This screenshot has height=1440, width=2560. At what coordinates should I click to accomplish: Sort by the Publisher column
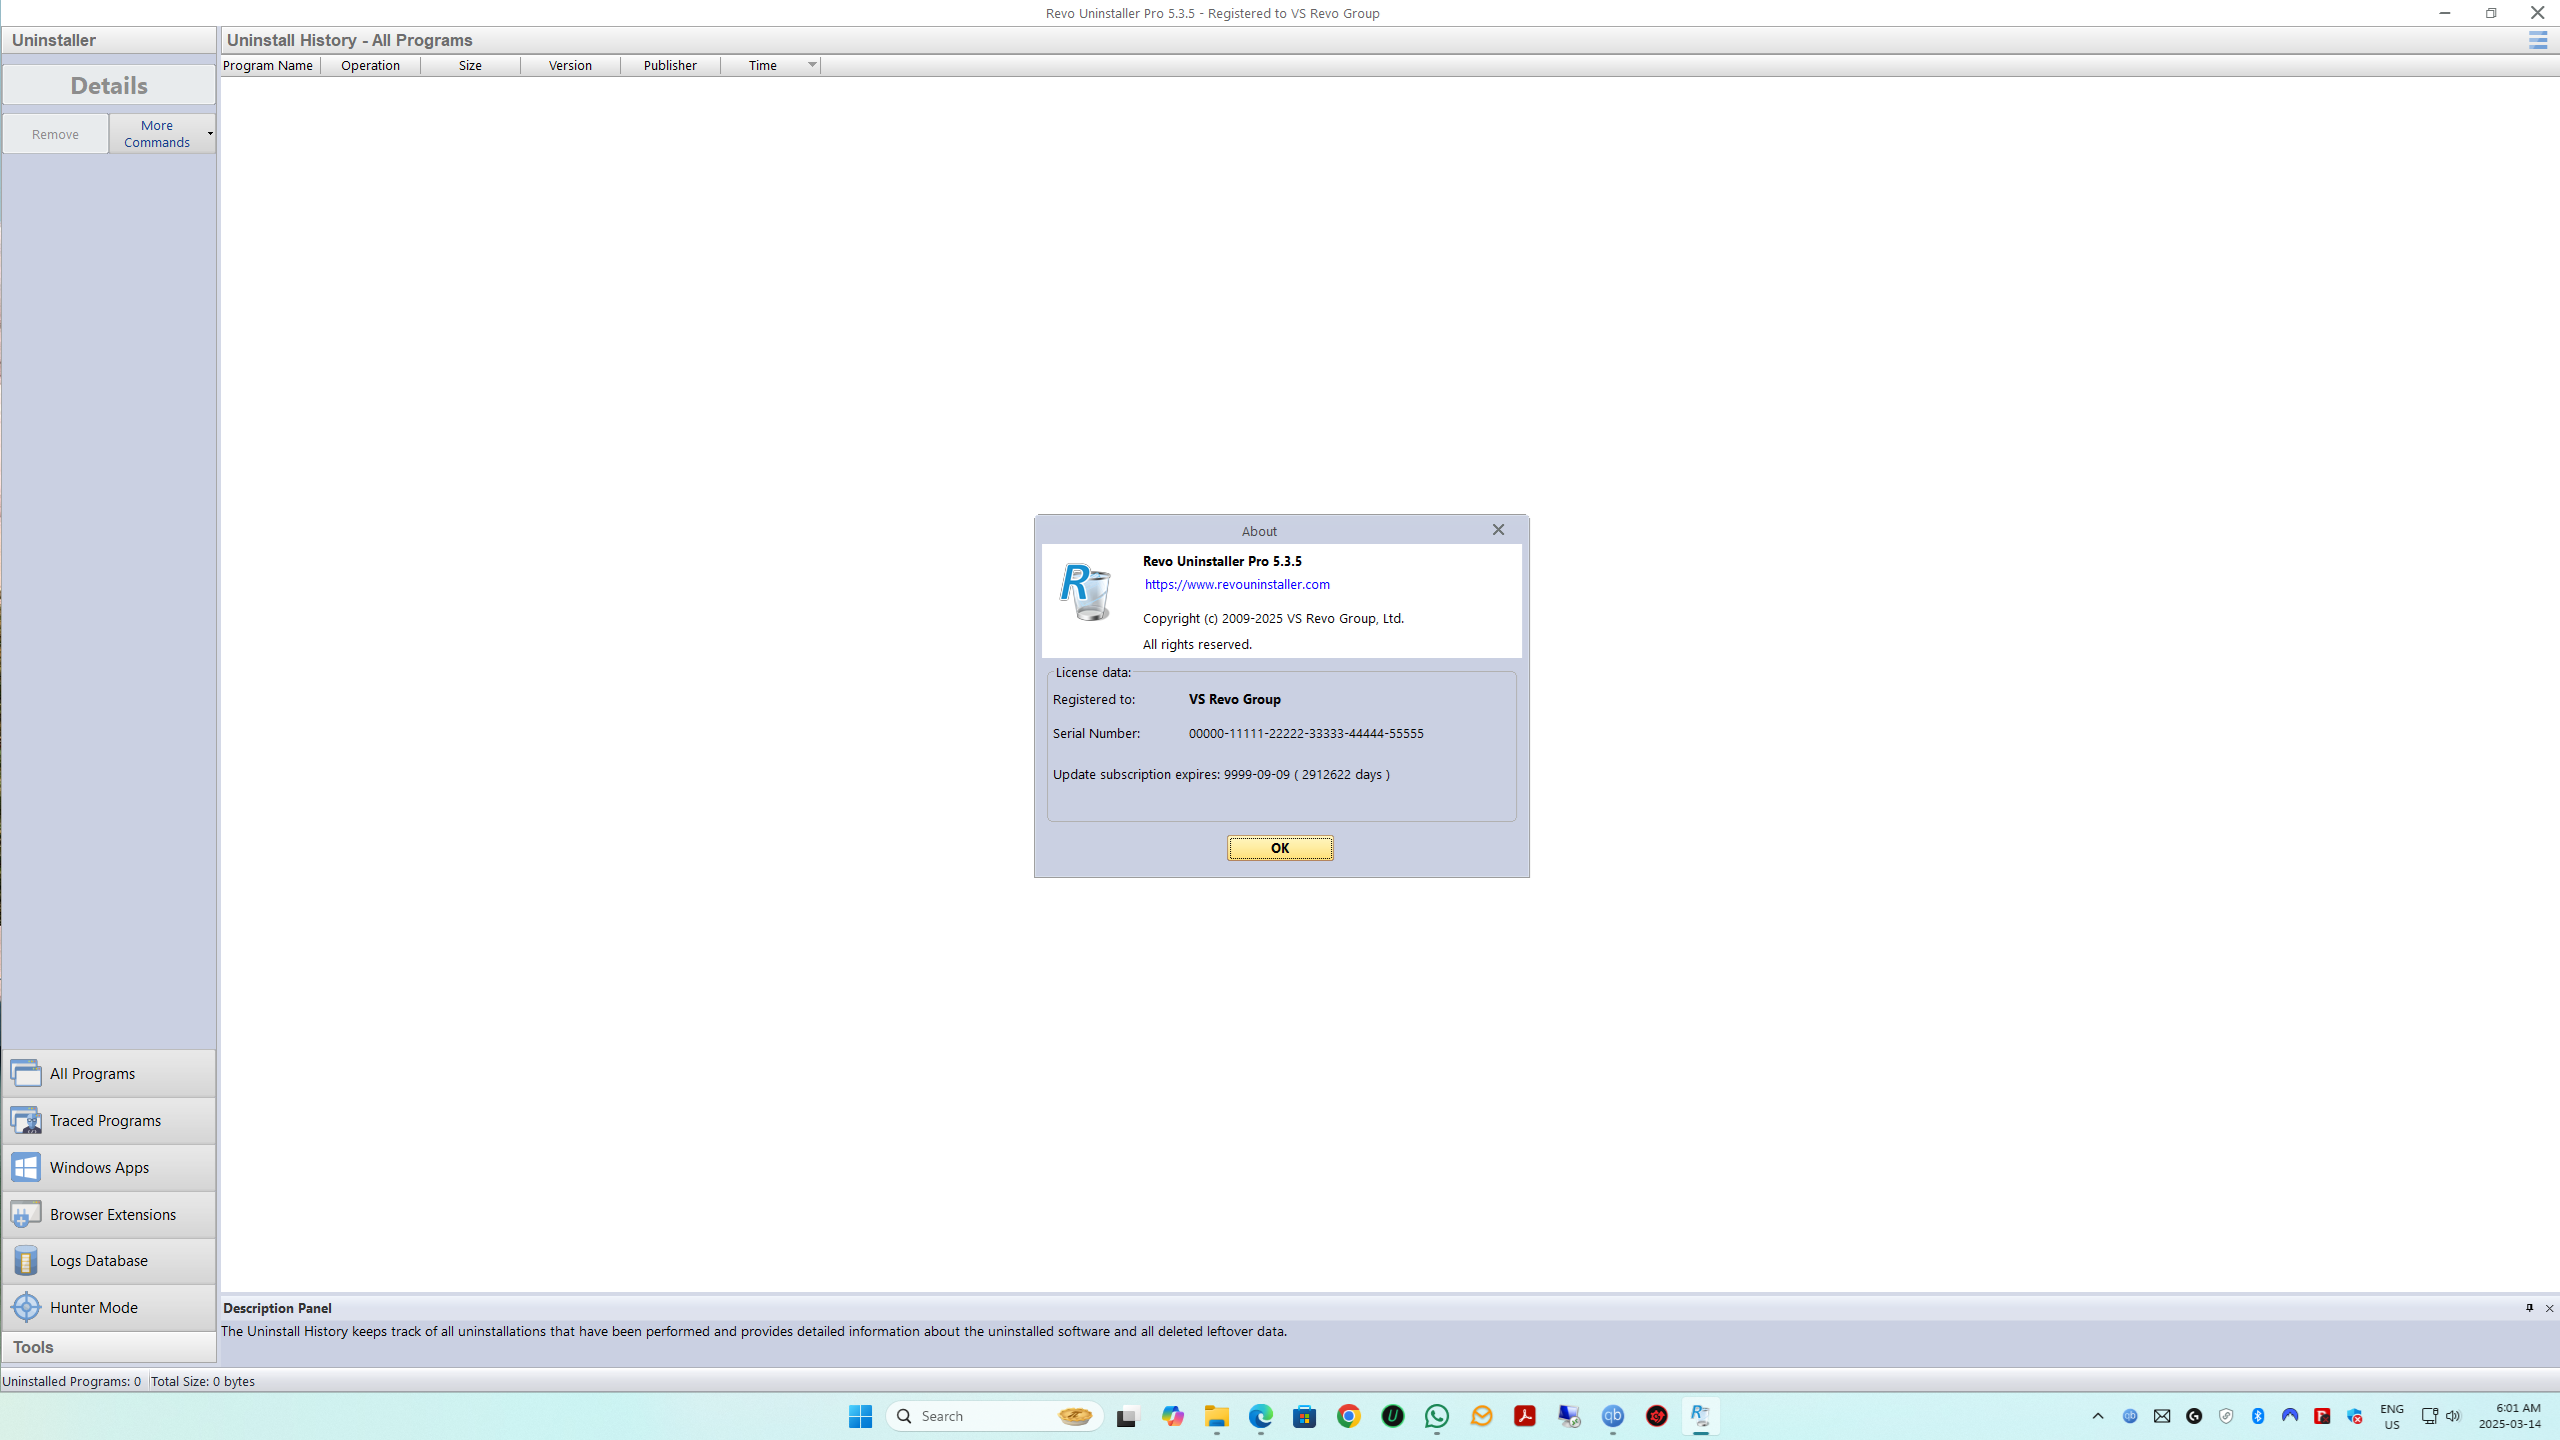point(670,65)
